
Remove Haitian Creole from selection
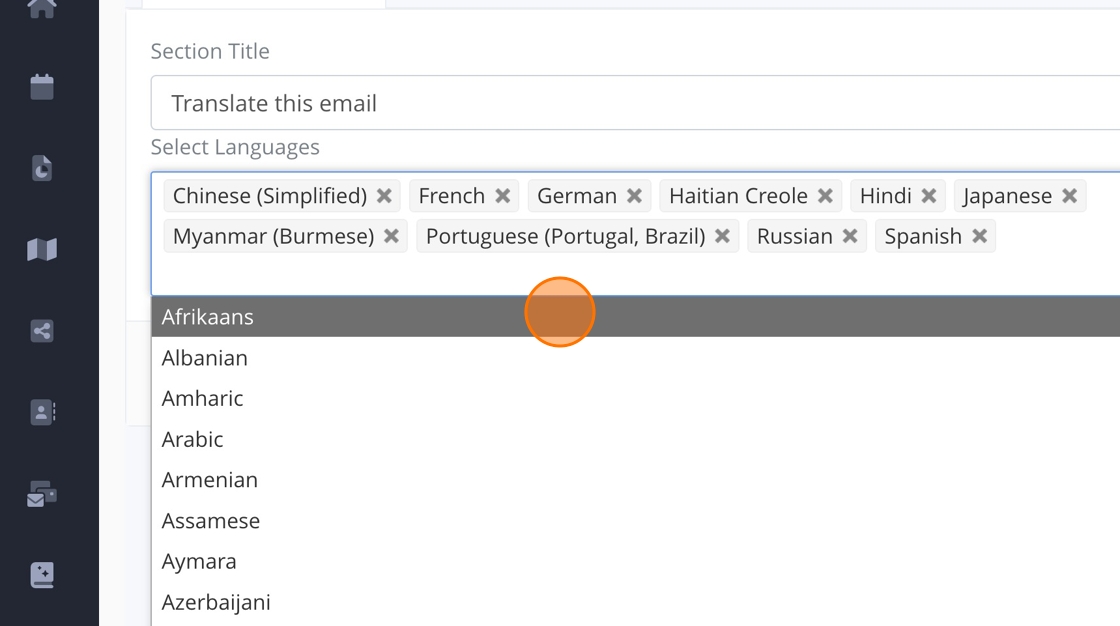825,196
